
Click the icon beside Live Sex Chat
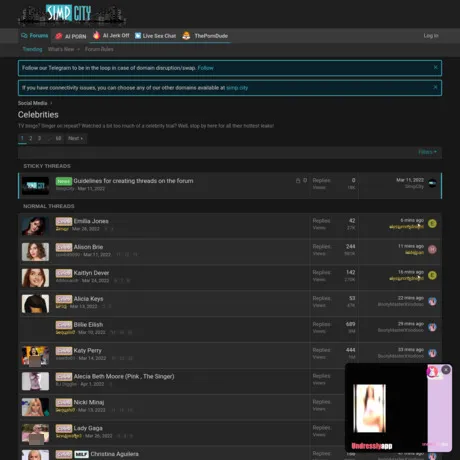(x=138, y=36)
